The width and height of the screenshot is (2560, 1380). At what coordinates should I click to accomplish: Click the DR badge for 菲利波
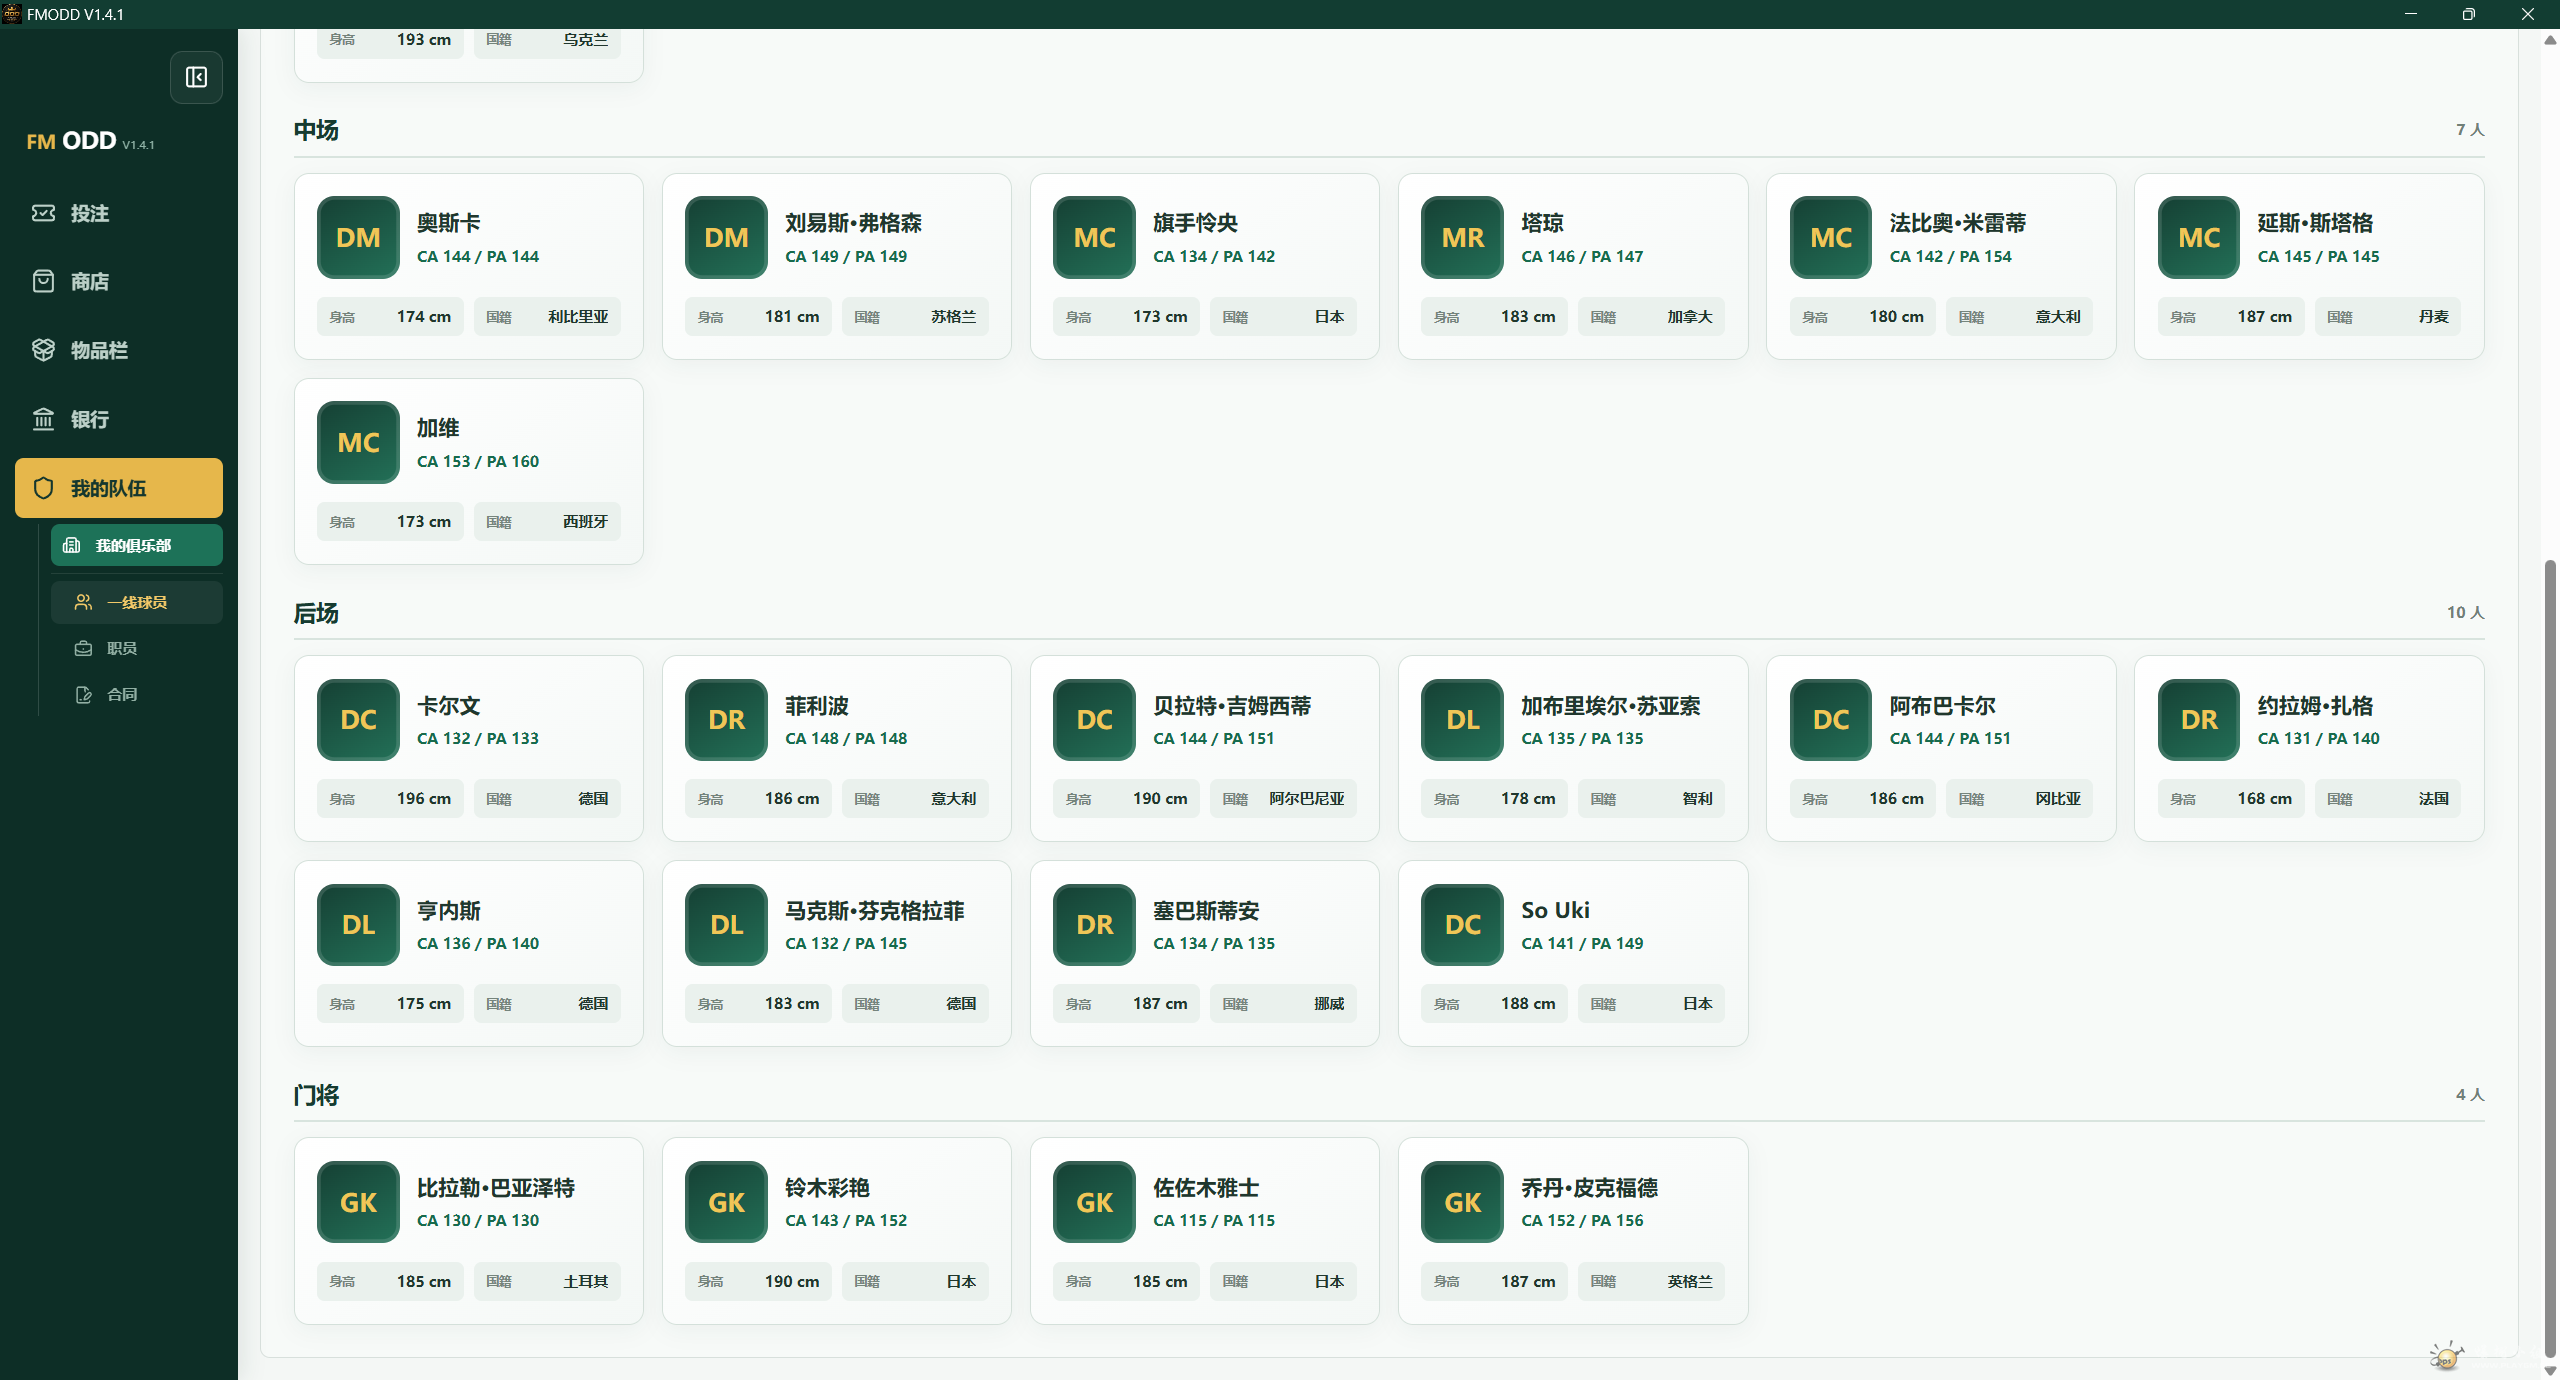[x=726, y=720]
